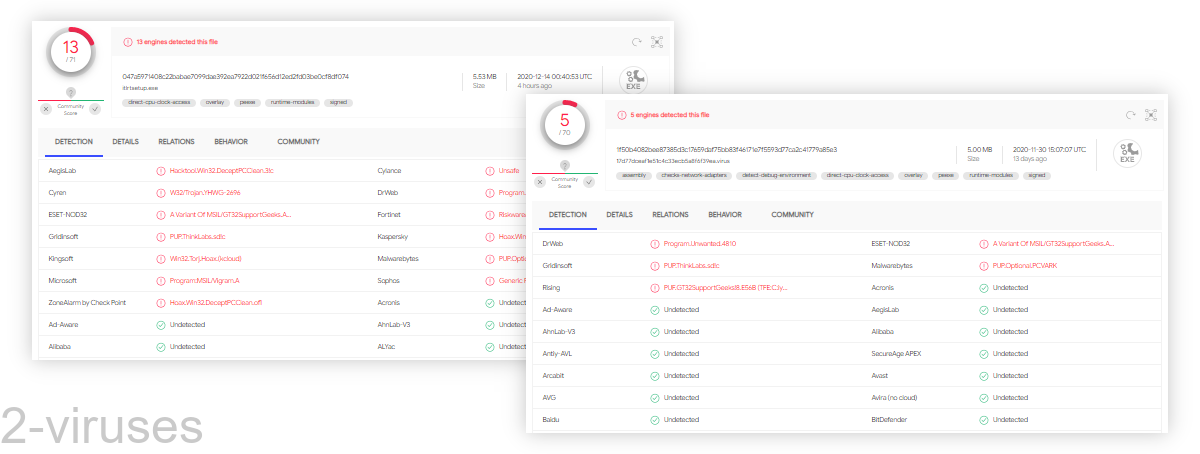Click the 5.00 MB file size
Screen dimensions: 1200x454
click(979, 149)
